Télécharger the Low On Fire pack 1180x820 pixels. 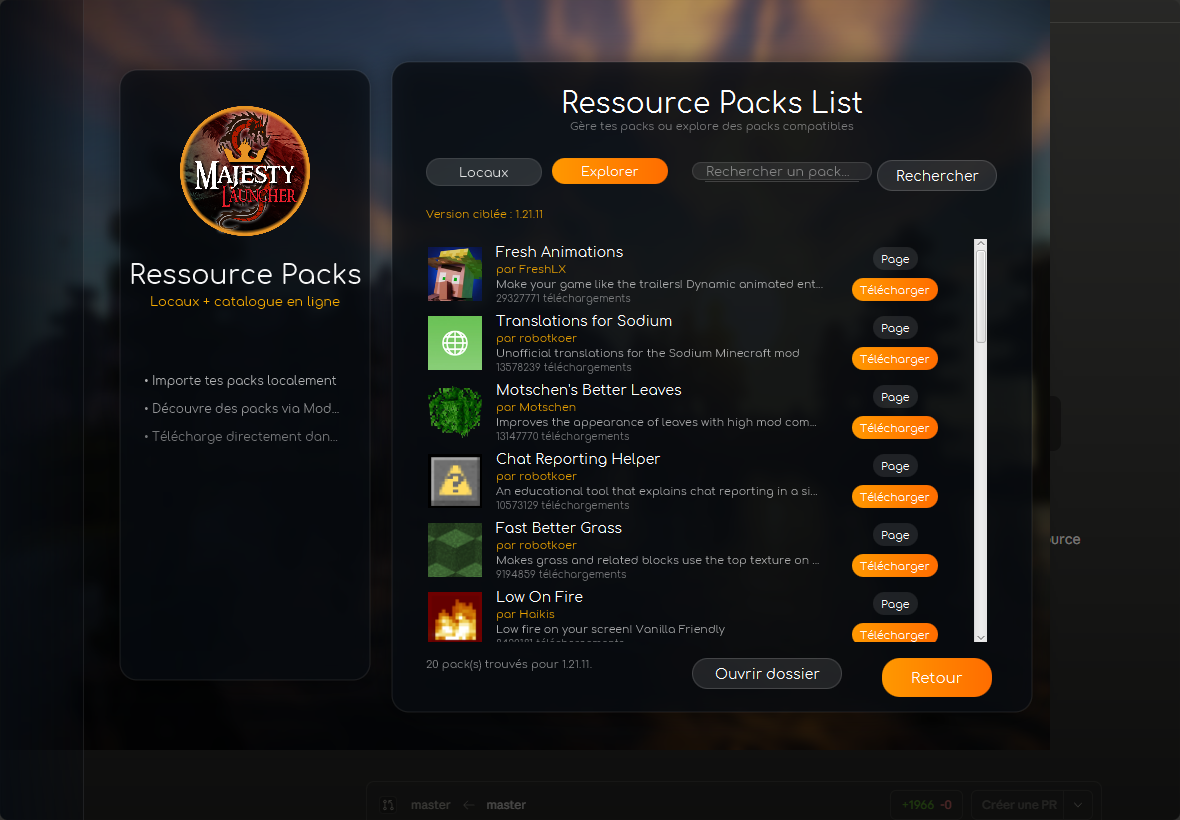tap(894, 633)
